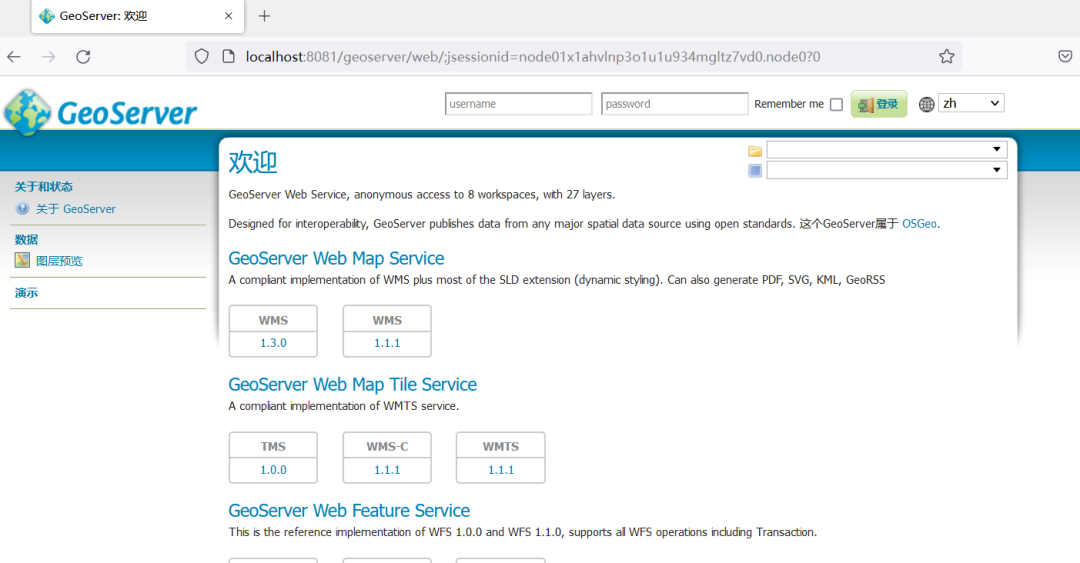Viewport: 1080px width, 563px height.
Task: Reload the page with refresh icon
Action: point(83,57)
